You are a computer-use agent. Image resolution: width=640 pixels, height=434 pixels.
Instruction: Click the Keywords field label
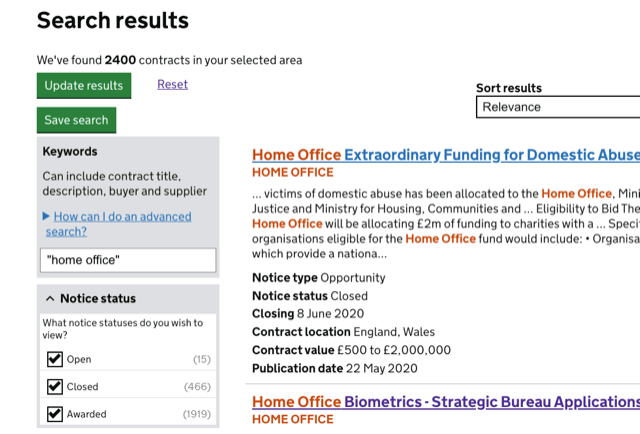[70, 152]
